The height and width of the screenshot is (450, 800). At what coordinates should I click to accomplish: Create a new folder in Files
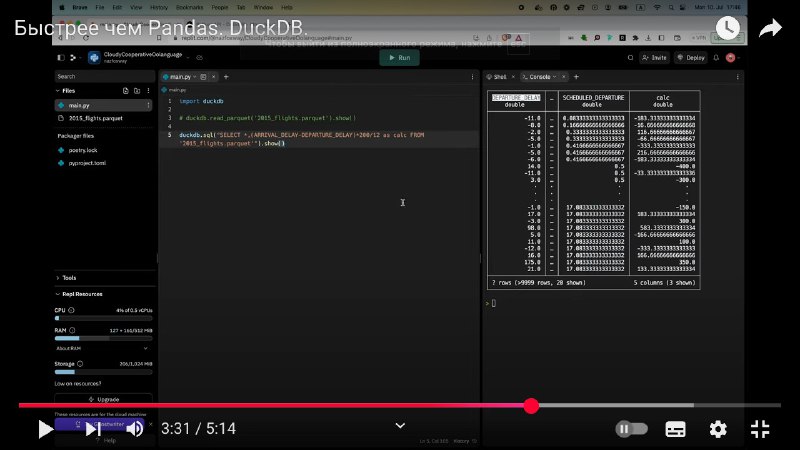coord(137,91)
